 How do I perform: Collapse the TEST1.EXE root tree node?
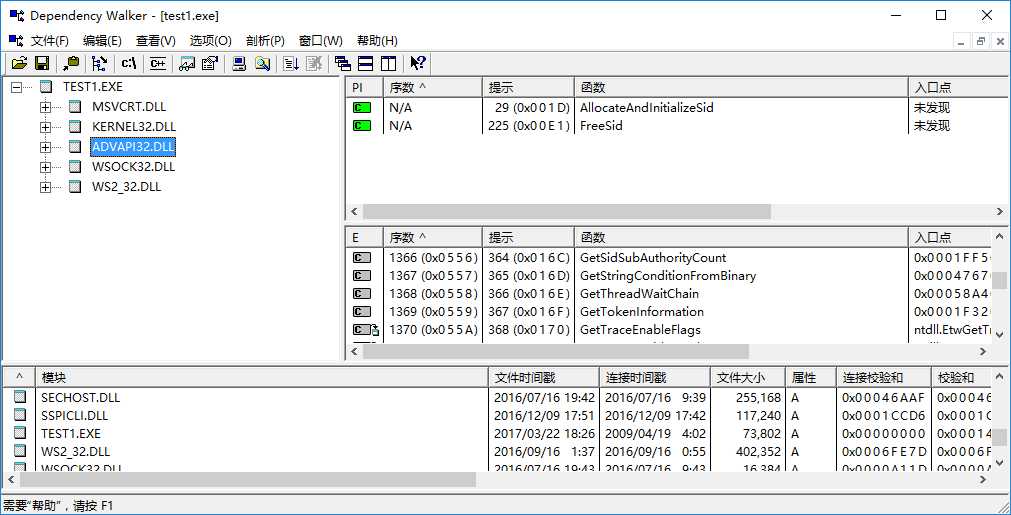click(x=16, y=86)
